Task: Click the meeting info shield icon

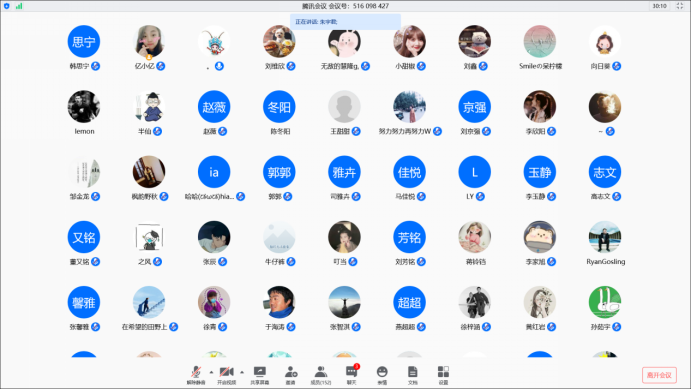Action: coord(7,6)
